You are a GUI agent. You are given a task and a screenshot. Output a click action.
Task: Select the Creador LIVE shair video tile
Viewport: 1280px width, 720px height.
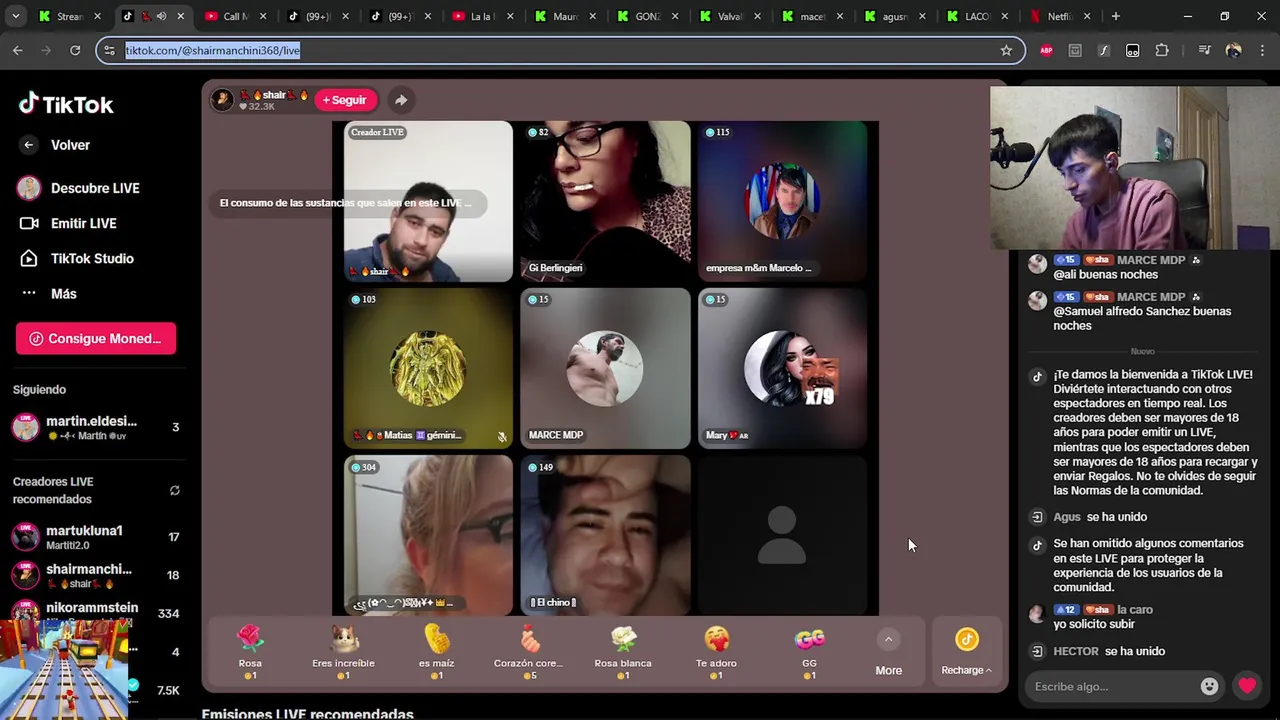[428, 202]
